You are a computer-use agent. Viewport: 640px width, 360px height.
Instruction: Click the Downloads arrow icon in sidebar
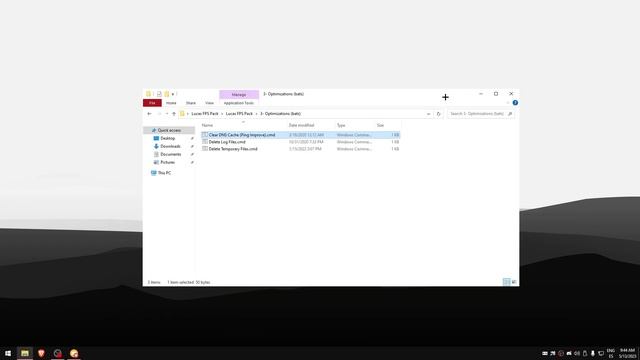click(x=156, y=146)
